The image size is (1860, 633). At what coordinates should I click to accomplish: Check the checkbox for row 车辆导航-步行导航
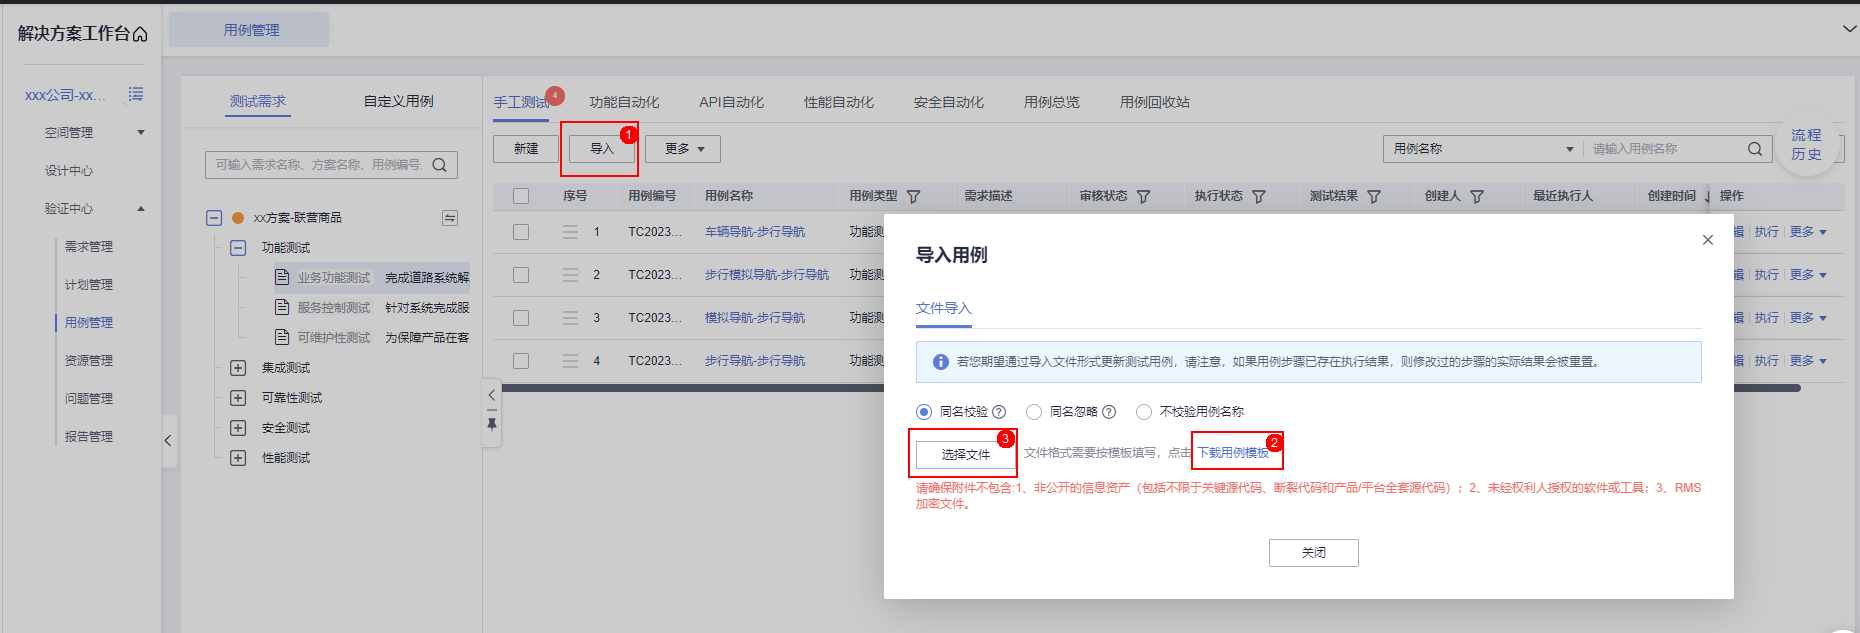(x=521, y=232)
